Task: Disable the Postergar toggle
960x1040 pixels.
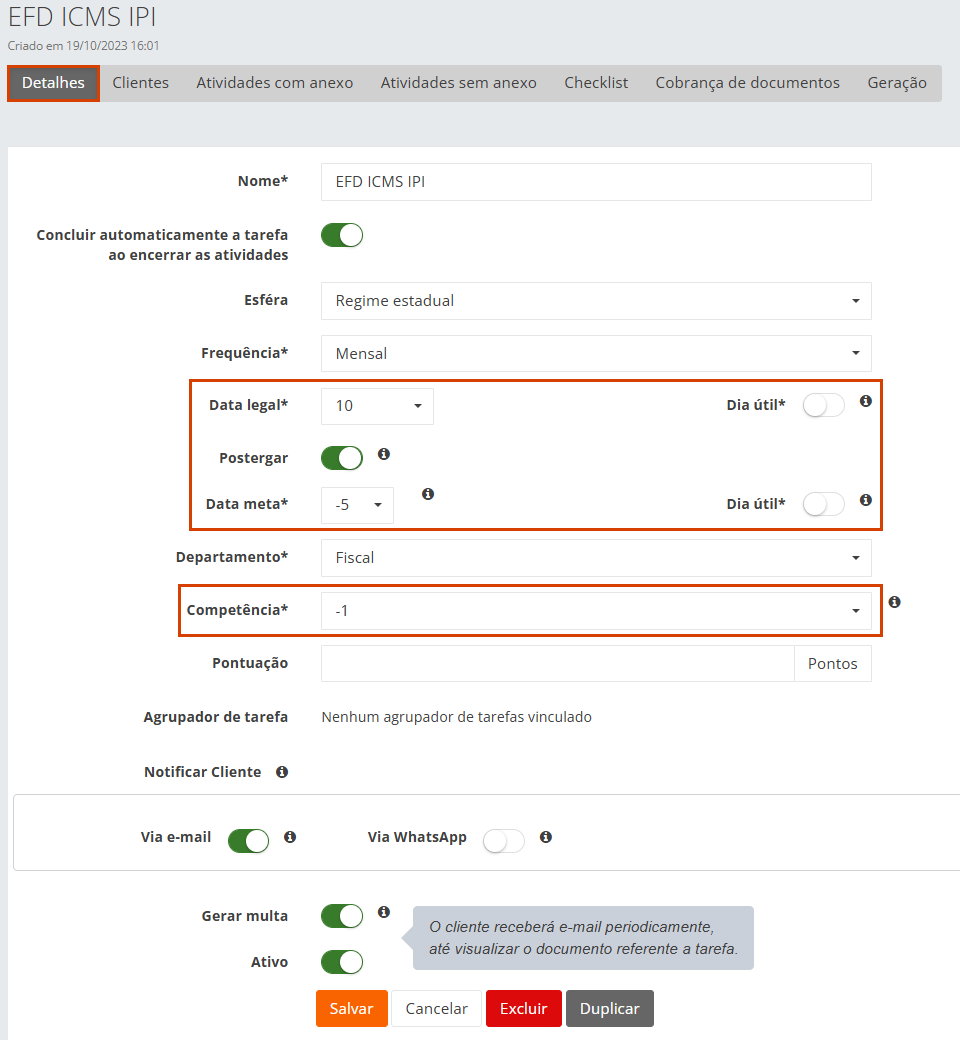Action: pos(342,458)
